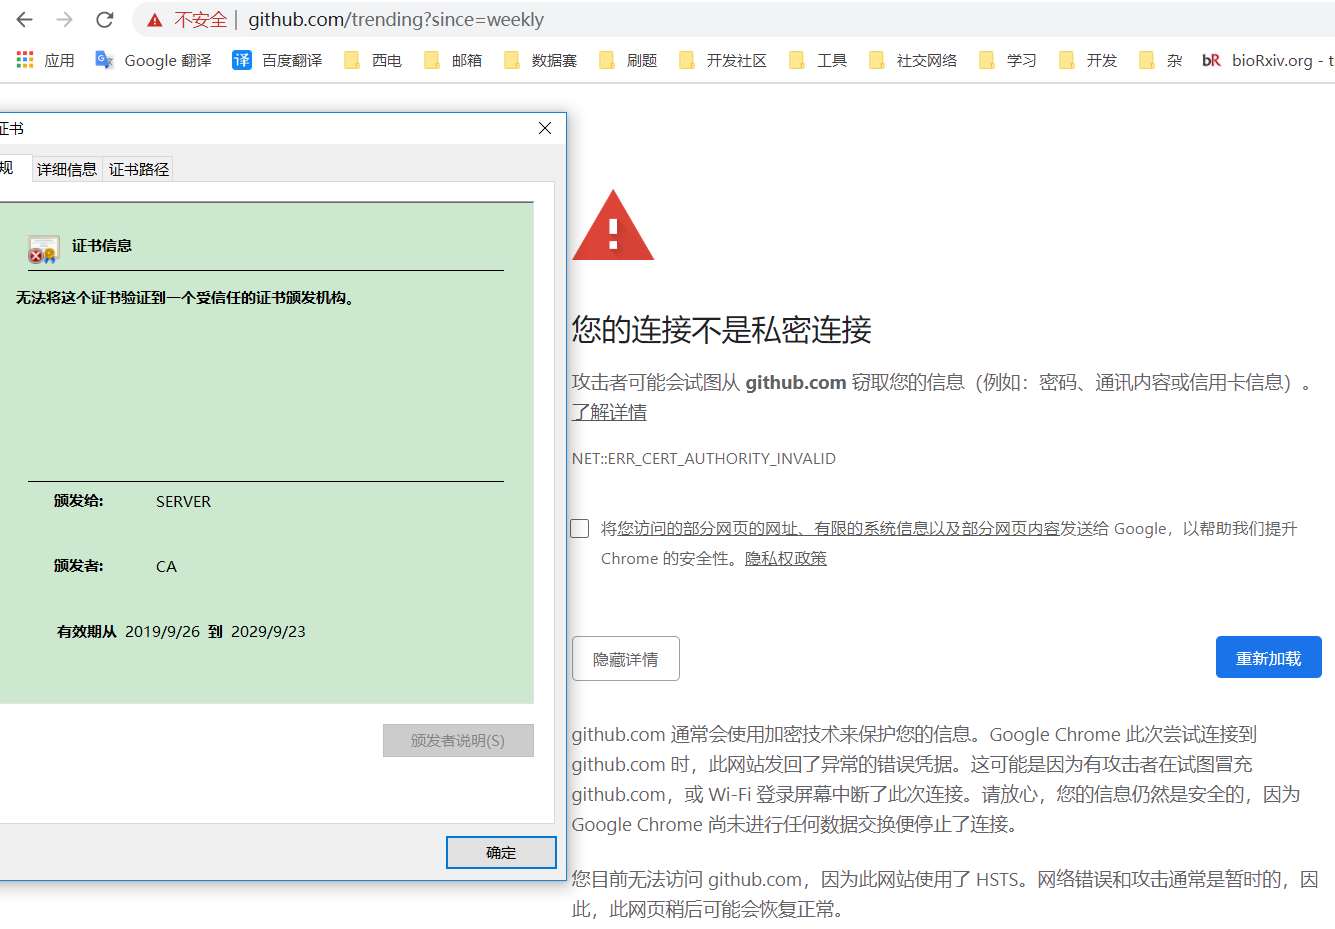Click the browser forward arrow

pos(64,19)
